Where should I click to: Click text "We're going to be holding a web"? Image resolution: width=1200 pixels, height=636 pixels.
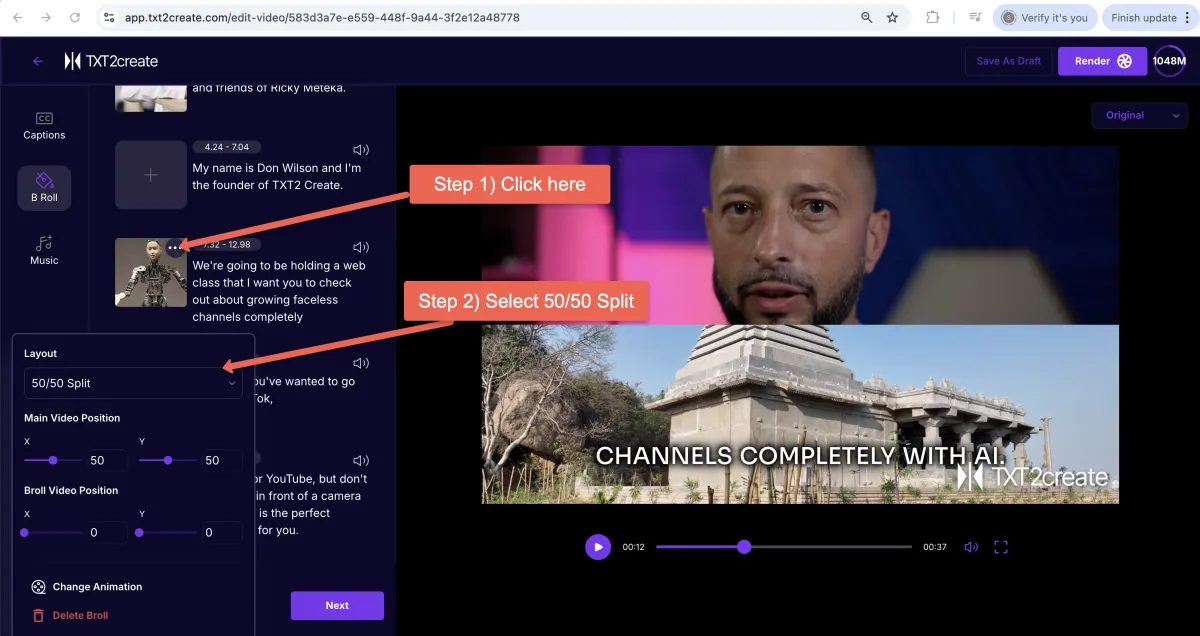tap(279, 266)
